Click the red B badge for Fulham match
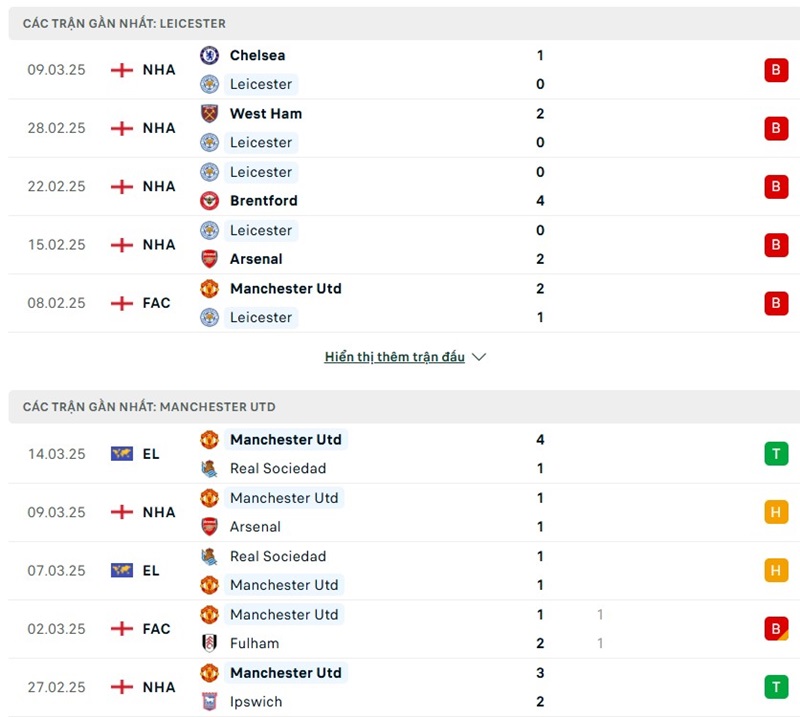Image resolution: width=800 pixels, height=717 pixels. (776, 629)
